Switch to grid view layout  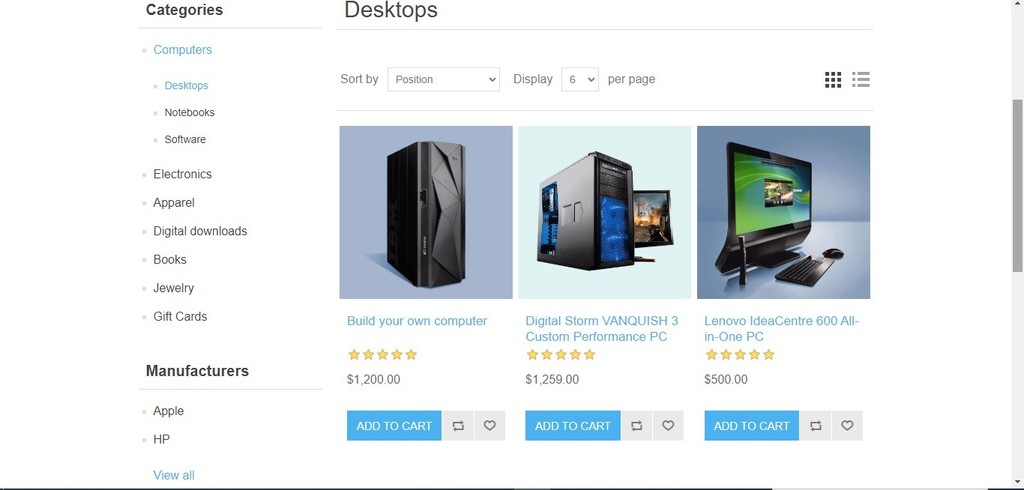[x=833, y=80]
